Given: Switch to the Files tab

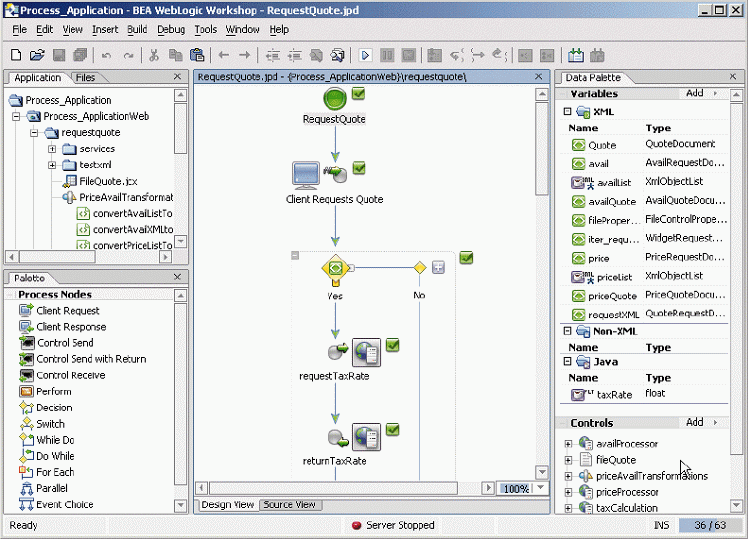Looking at the screenshot, I should (x=85, y=77).
